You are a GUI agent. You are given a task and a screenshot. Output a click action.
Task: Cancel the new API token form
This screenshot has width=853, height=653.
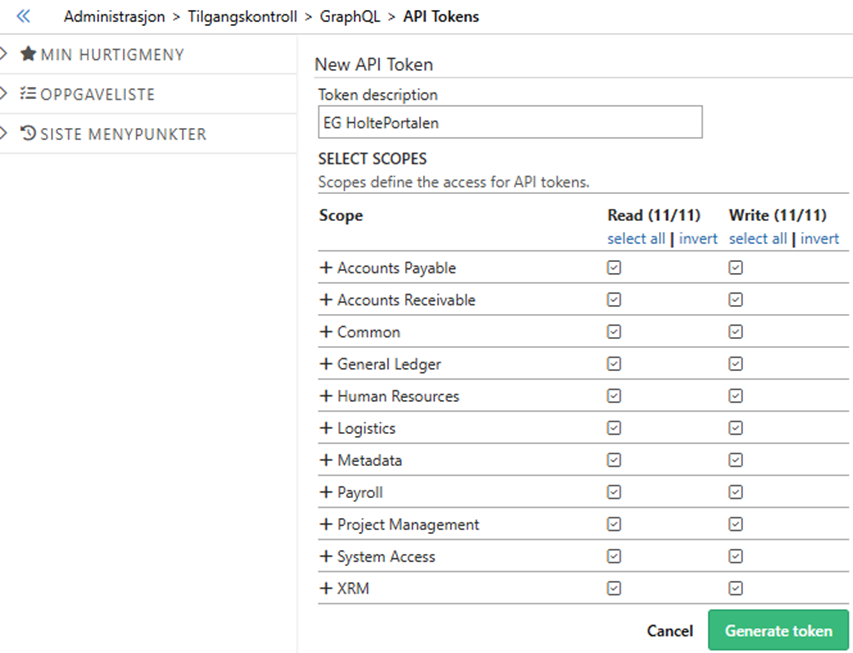(x=669, y=631)
